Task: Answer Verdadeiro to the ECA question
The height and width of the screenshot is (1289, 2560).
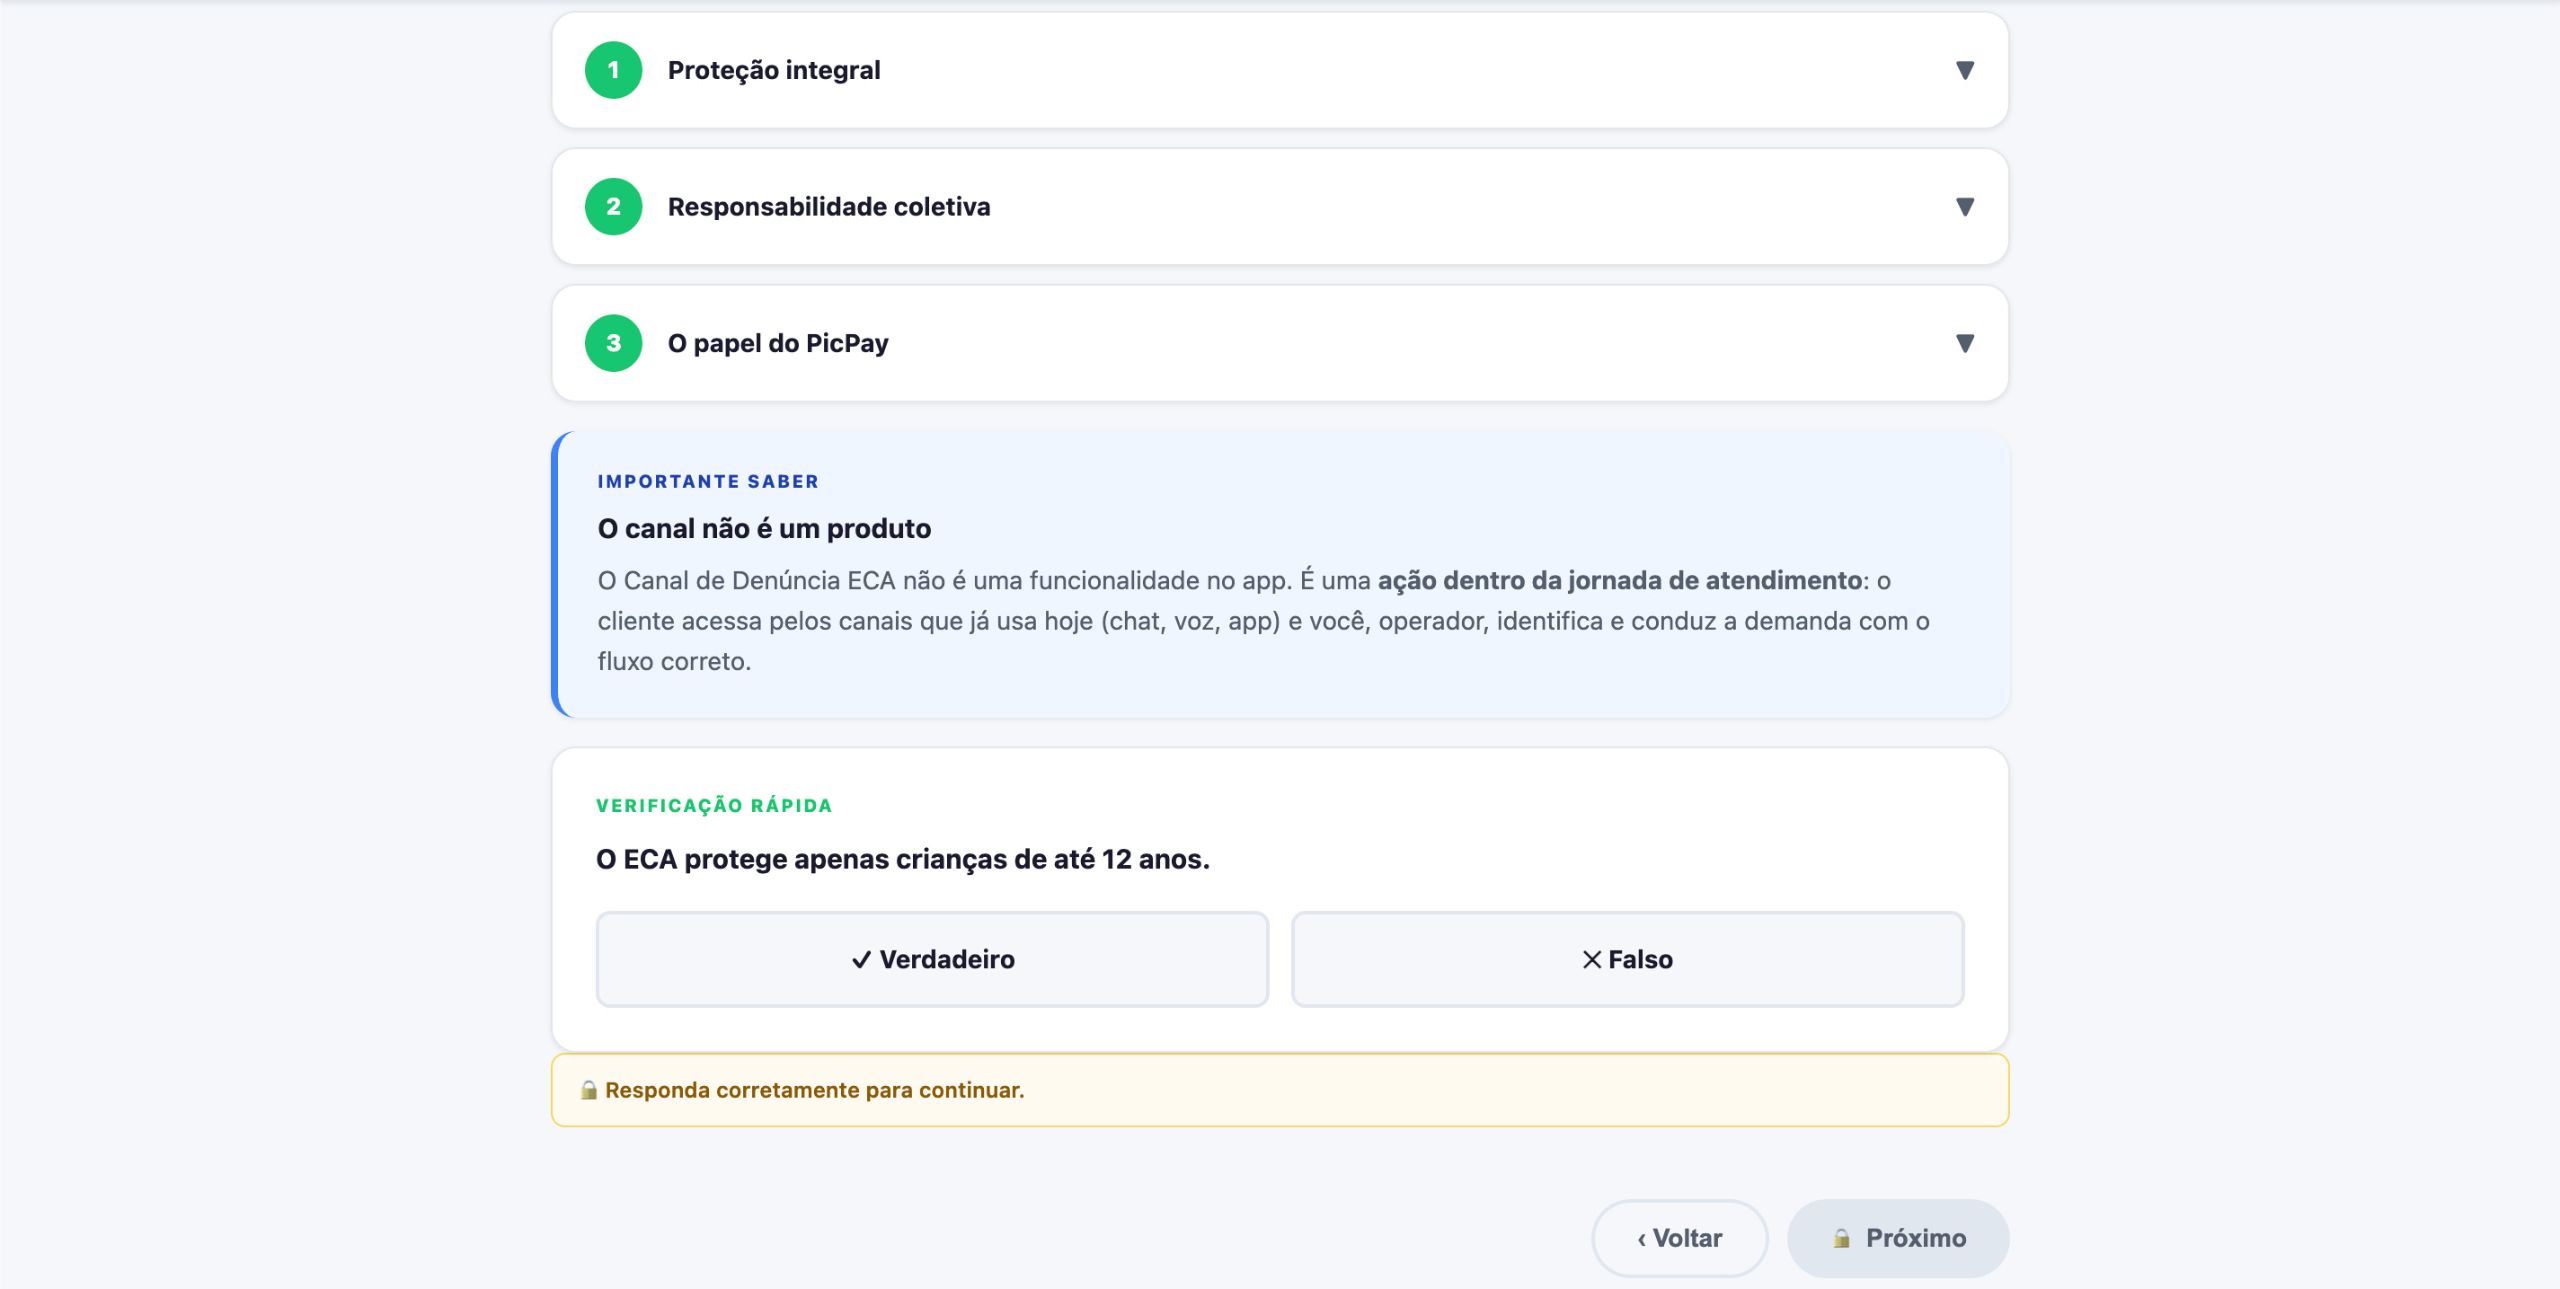Action: 932,959
